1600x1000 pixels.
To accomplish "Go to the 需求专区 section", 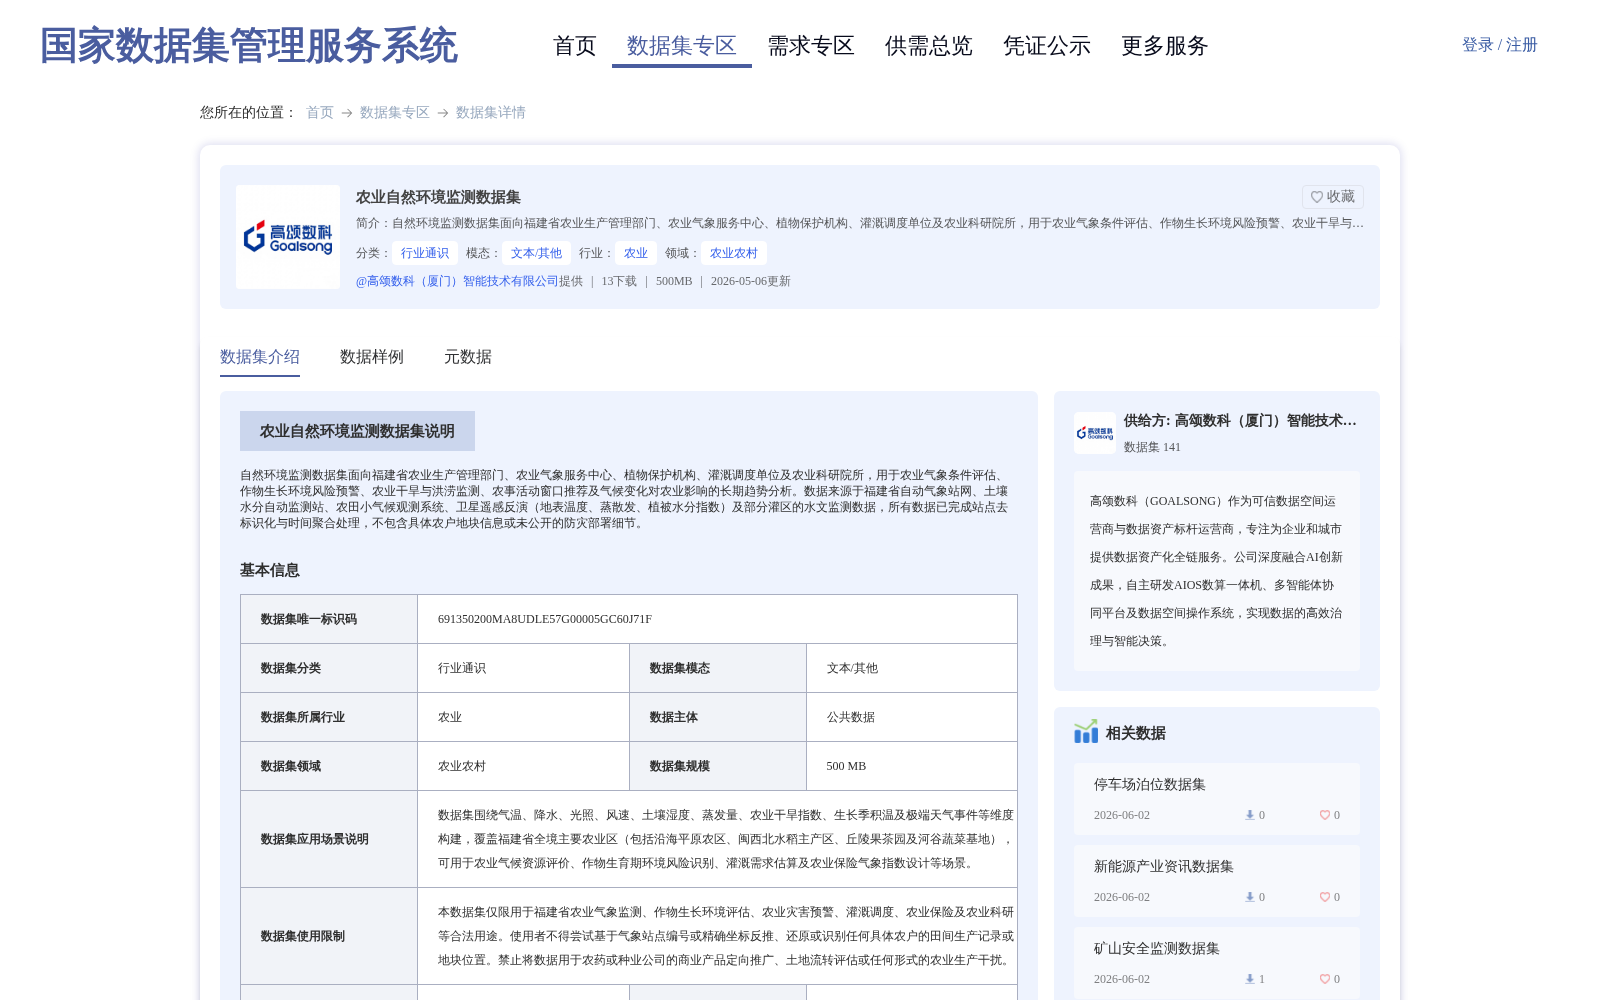I will coord(811,46).
